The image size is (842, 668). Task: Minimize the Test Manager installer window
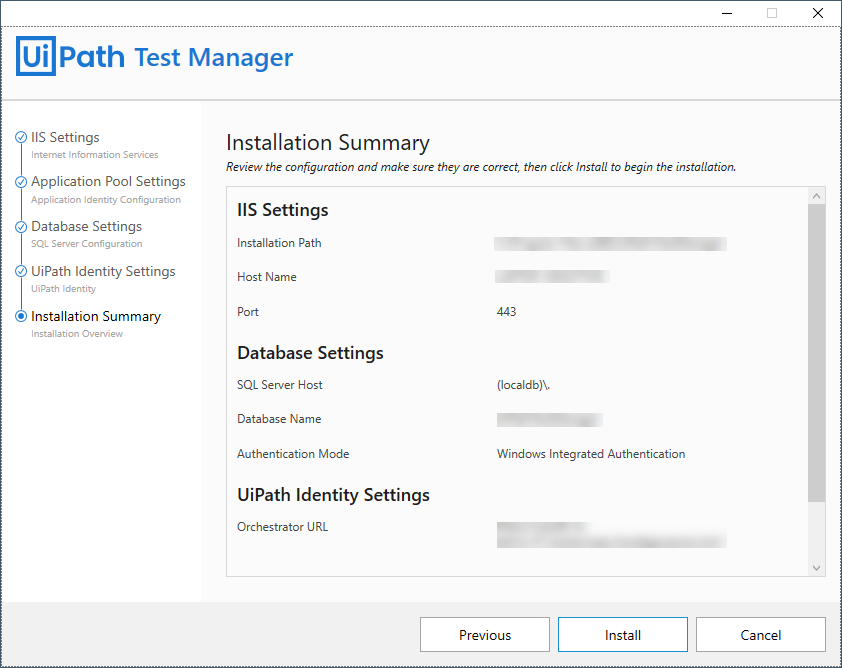(x=727, y=13)
